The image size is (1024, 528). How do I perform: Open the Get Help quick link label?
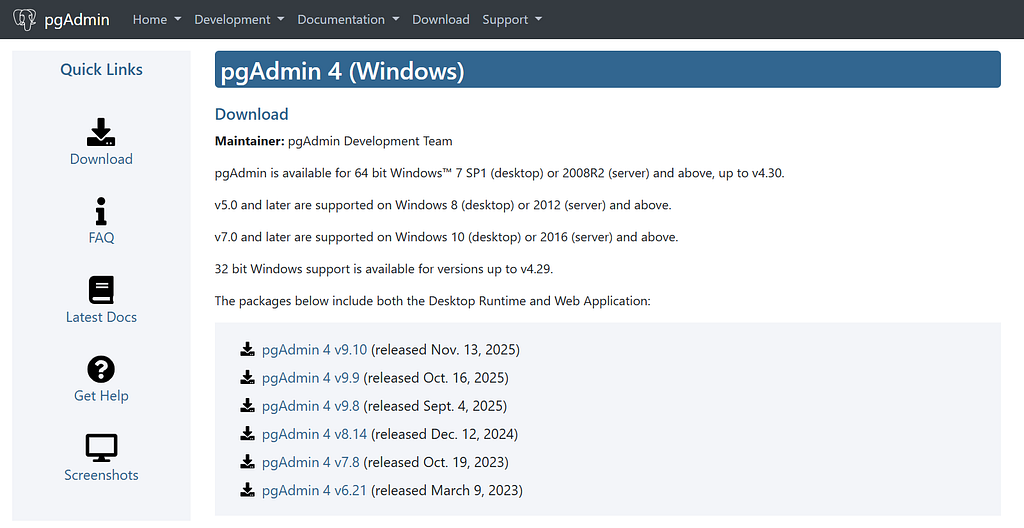(101, 395)
